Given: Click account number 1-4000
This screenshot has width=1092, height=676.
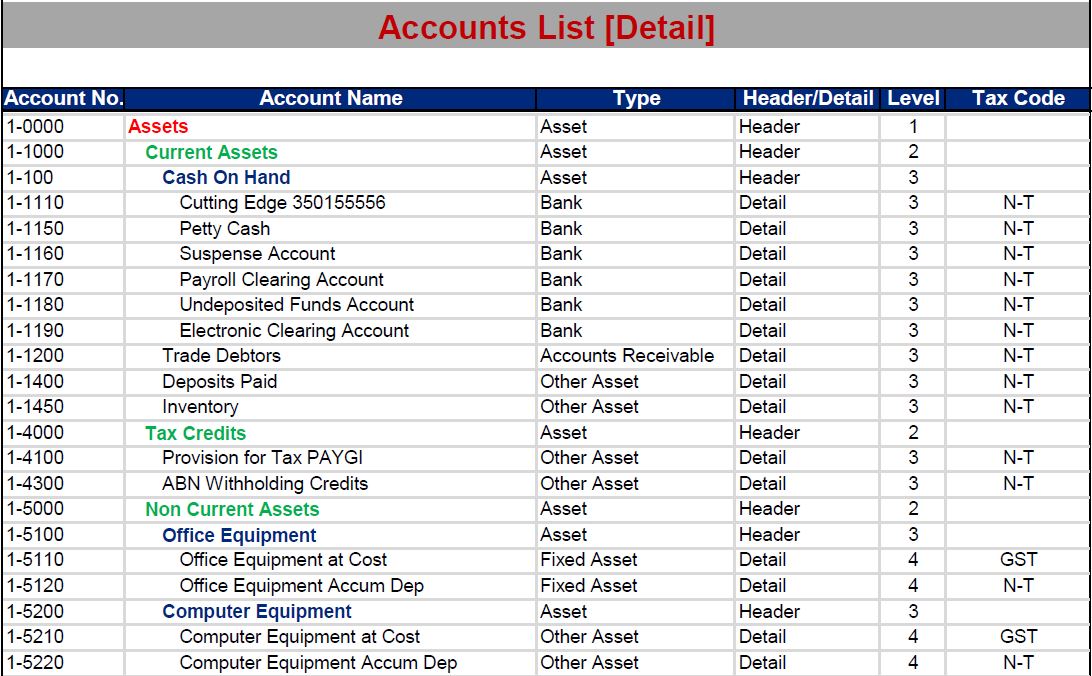Looking at the screenshot, I should tap(35, 432).
